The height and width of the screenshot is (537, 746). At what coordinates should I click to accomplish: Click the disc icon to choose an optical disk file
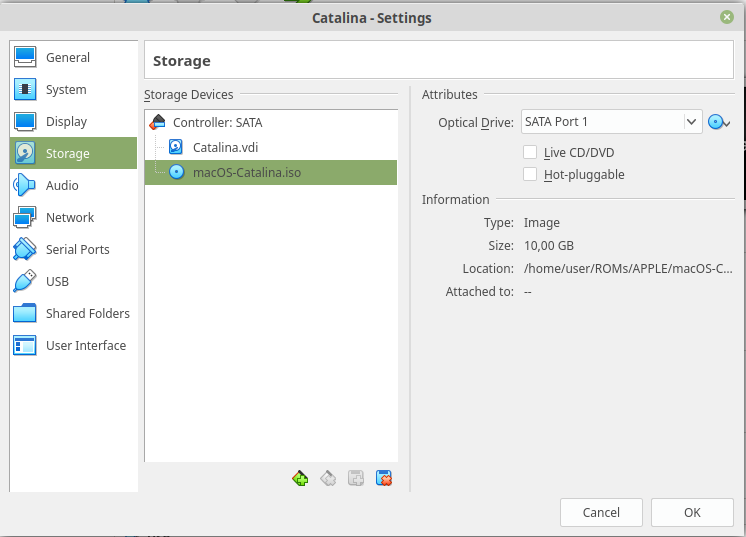718,122
